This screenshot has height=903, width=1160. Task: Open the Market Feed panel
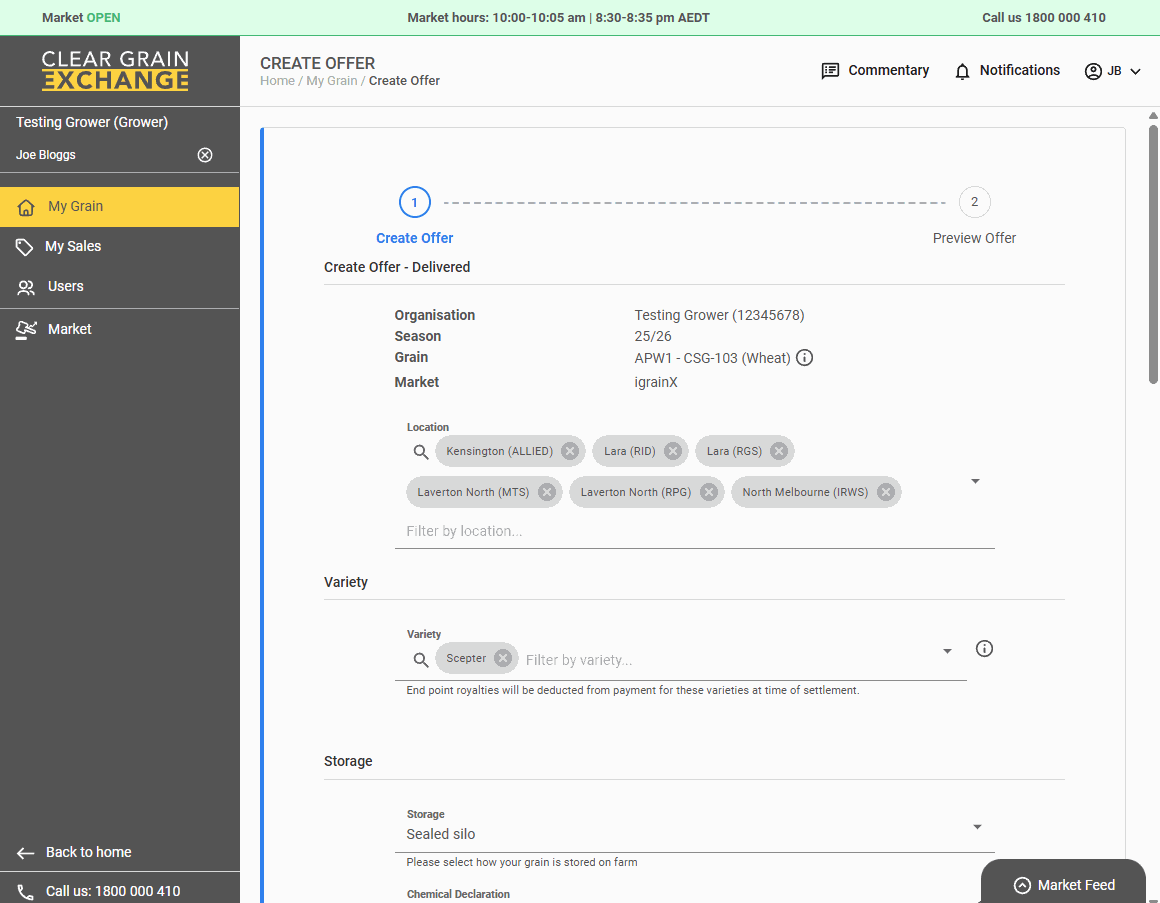1063,882
